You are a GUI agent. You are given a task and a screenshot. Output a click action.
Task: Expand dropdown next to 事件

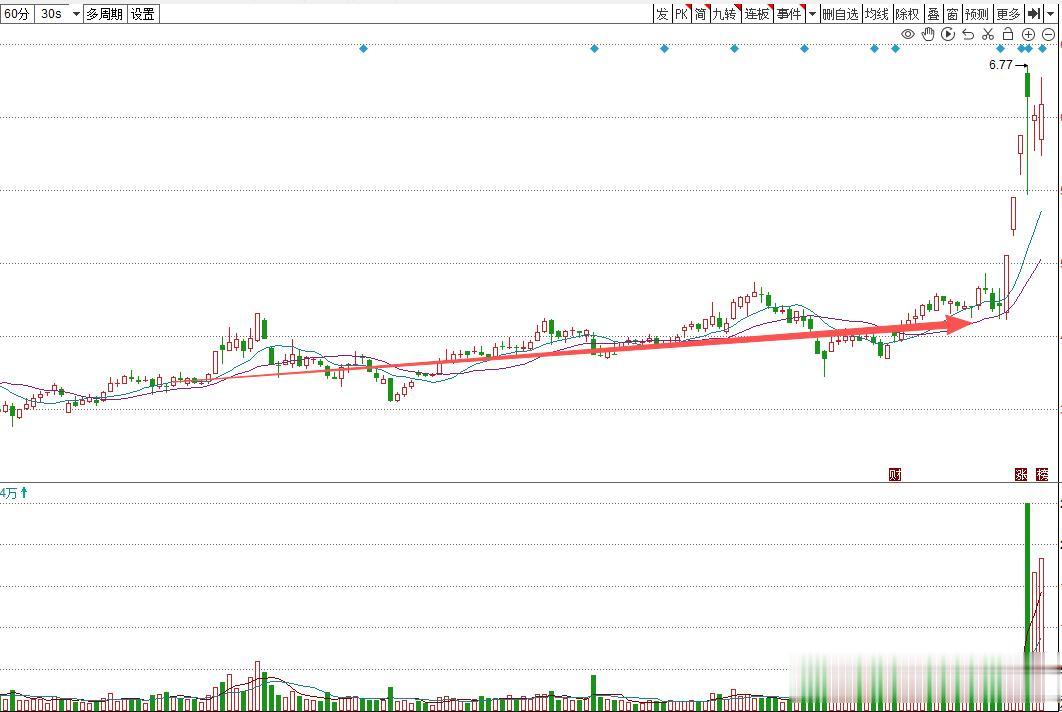[x=812, y=14]
